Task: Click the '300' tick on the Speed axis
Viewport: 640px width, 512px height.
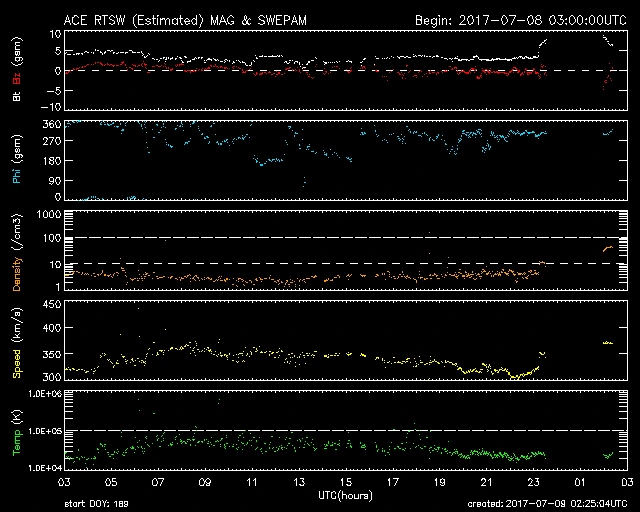Action: pyautogui.click(x=52, y=377)
